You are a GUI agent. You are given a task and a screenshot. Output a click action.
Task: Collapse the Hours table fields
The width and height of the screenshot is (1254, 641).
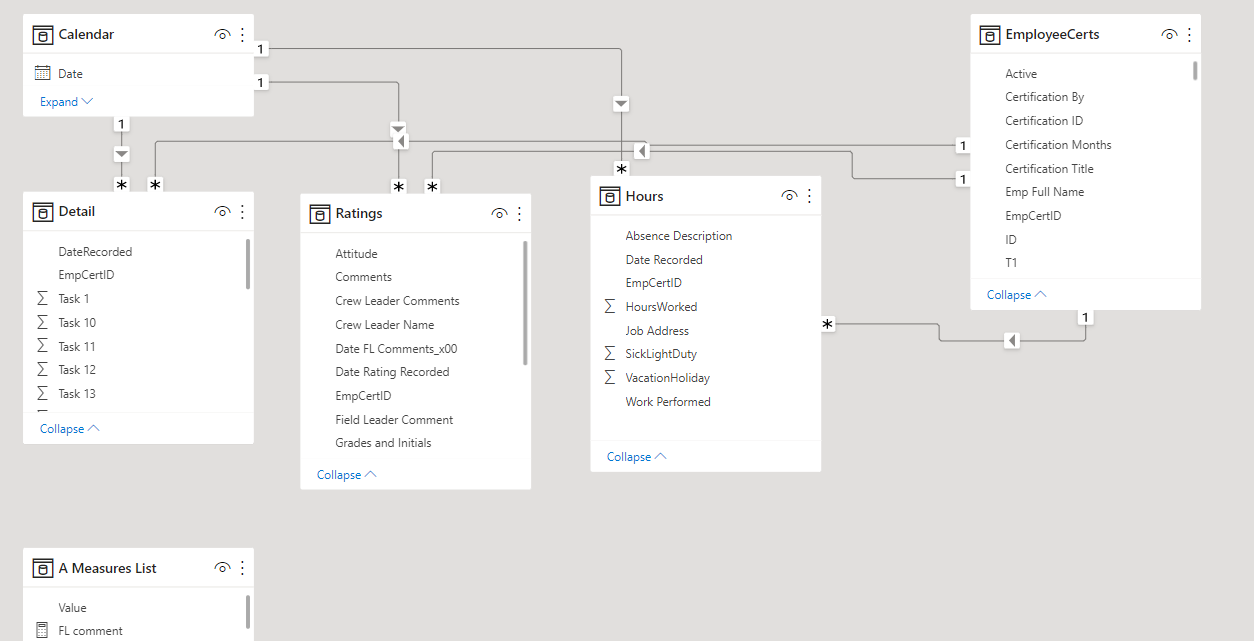636,457
